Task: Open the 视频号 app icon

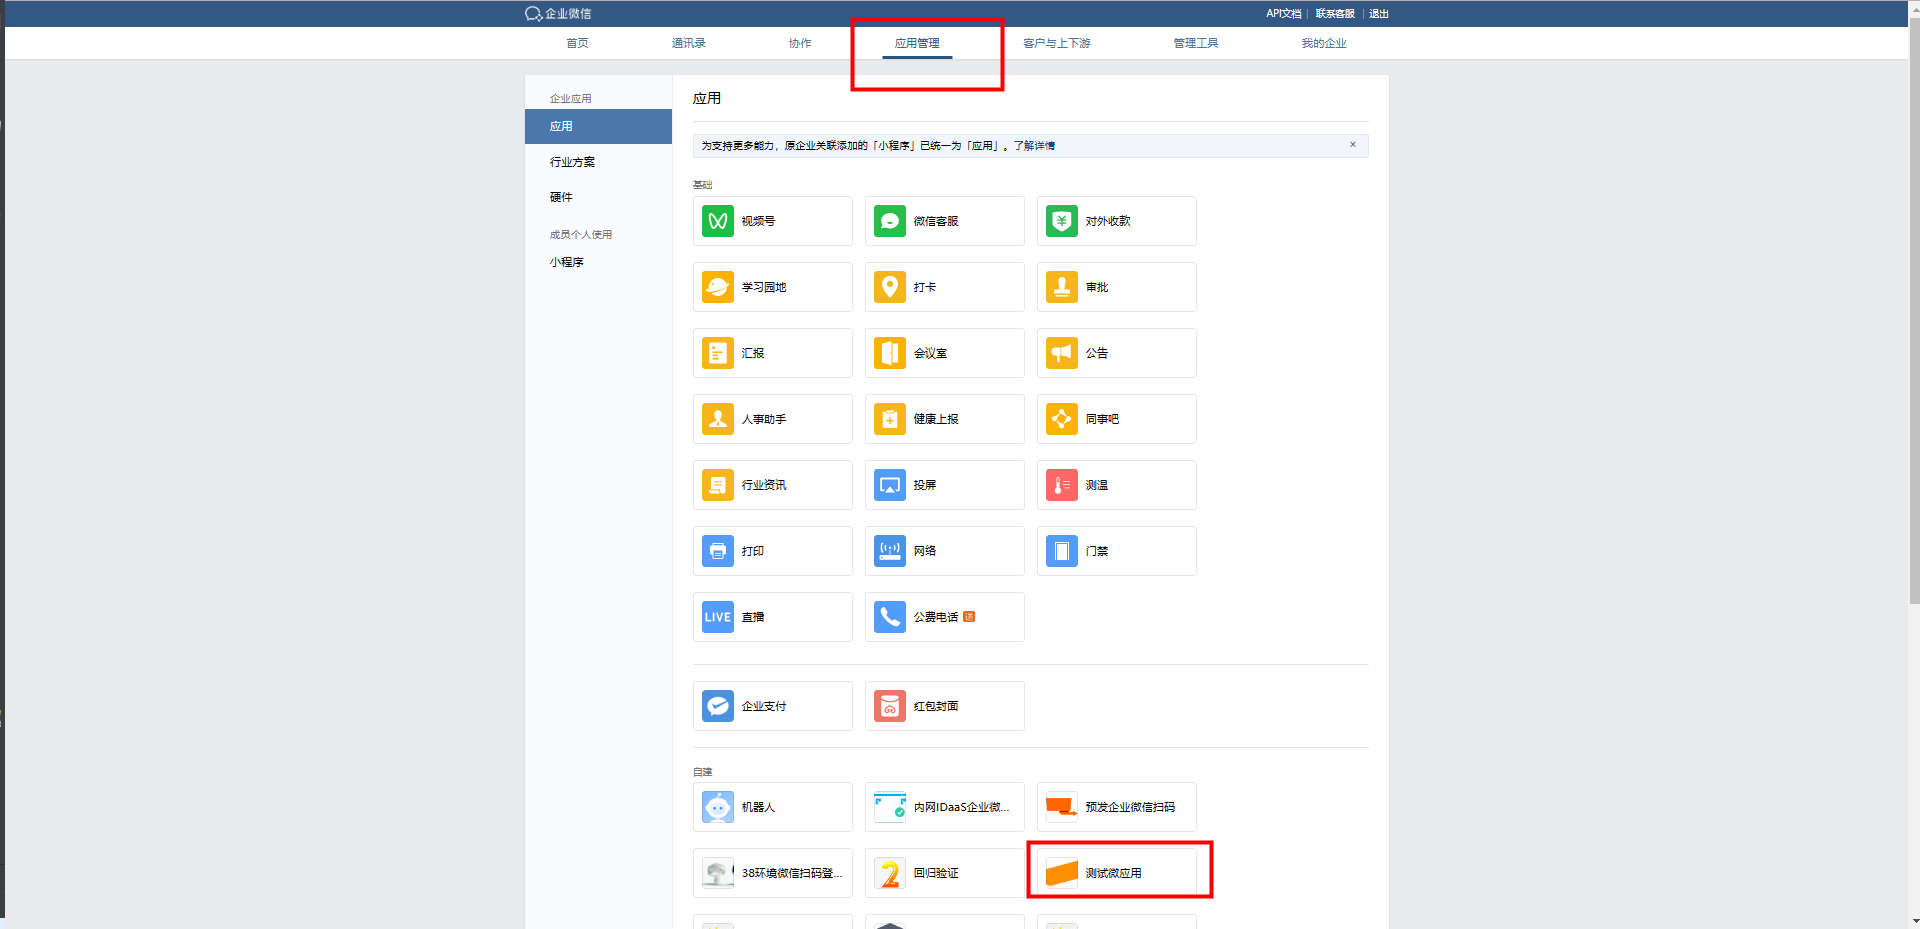Action: coord(717,221)
